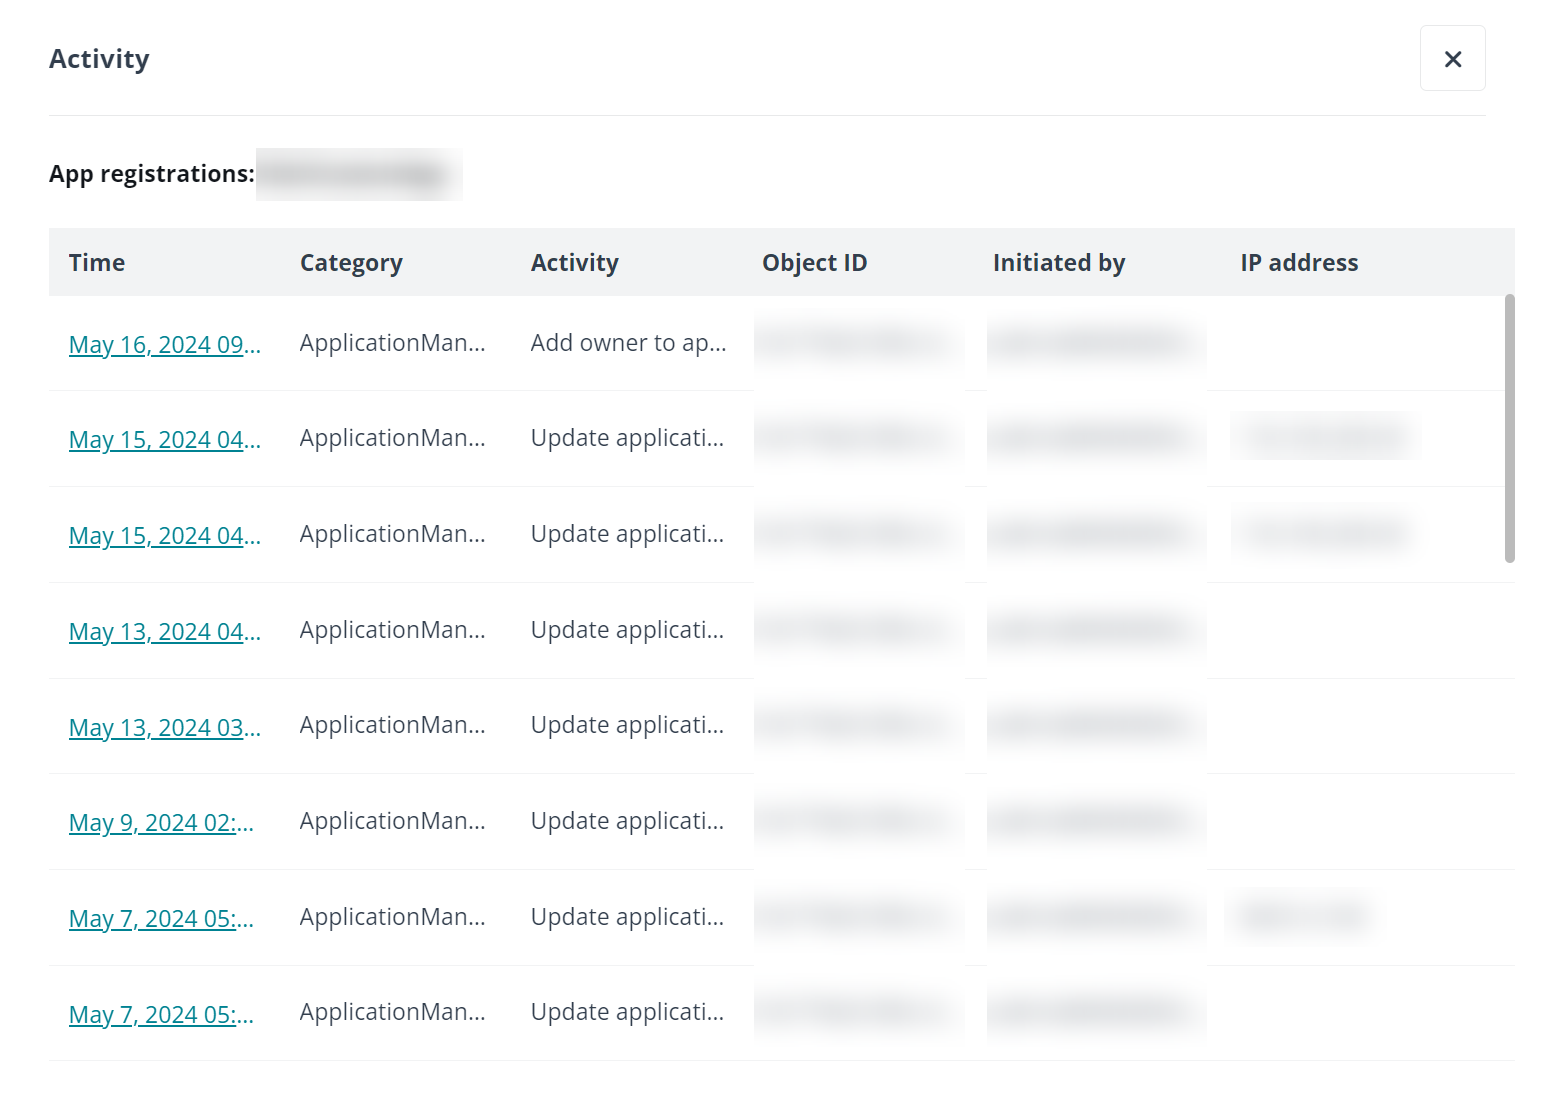This screenshot has width=1551, height=1119.
Task: Click the vertical scrollbar of the activity table
Action: tap(1509, 428)
